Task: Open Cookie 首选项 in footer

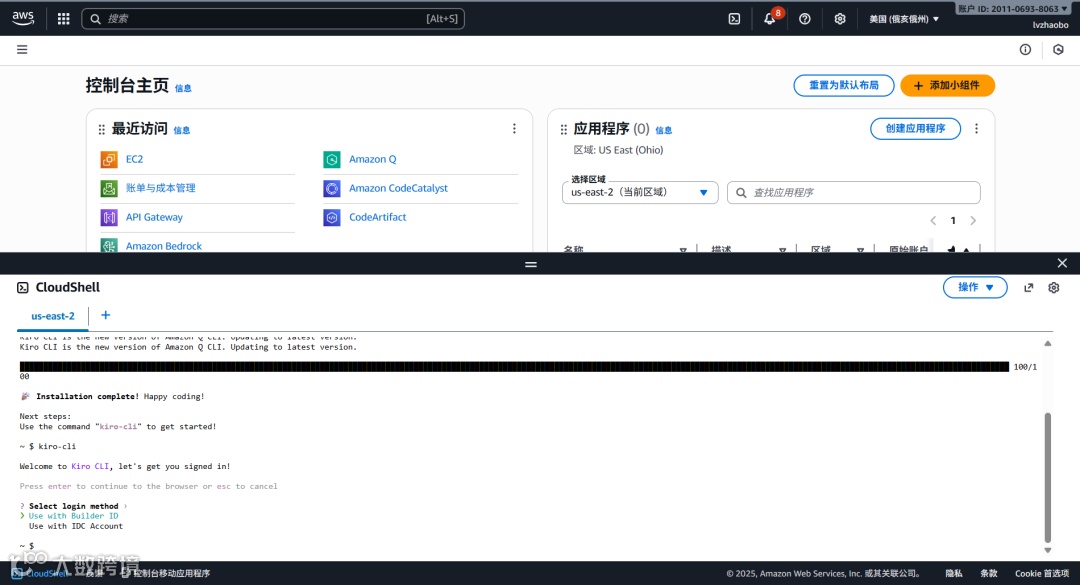Action: (x=1042, y=573)
